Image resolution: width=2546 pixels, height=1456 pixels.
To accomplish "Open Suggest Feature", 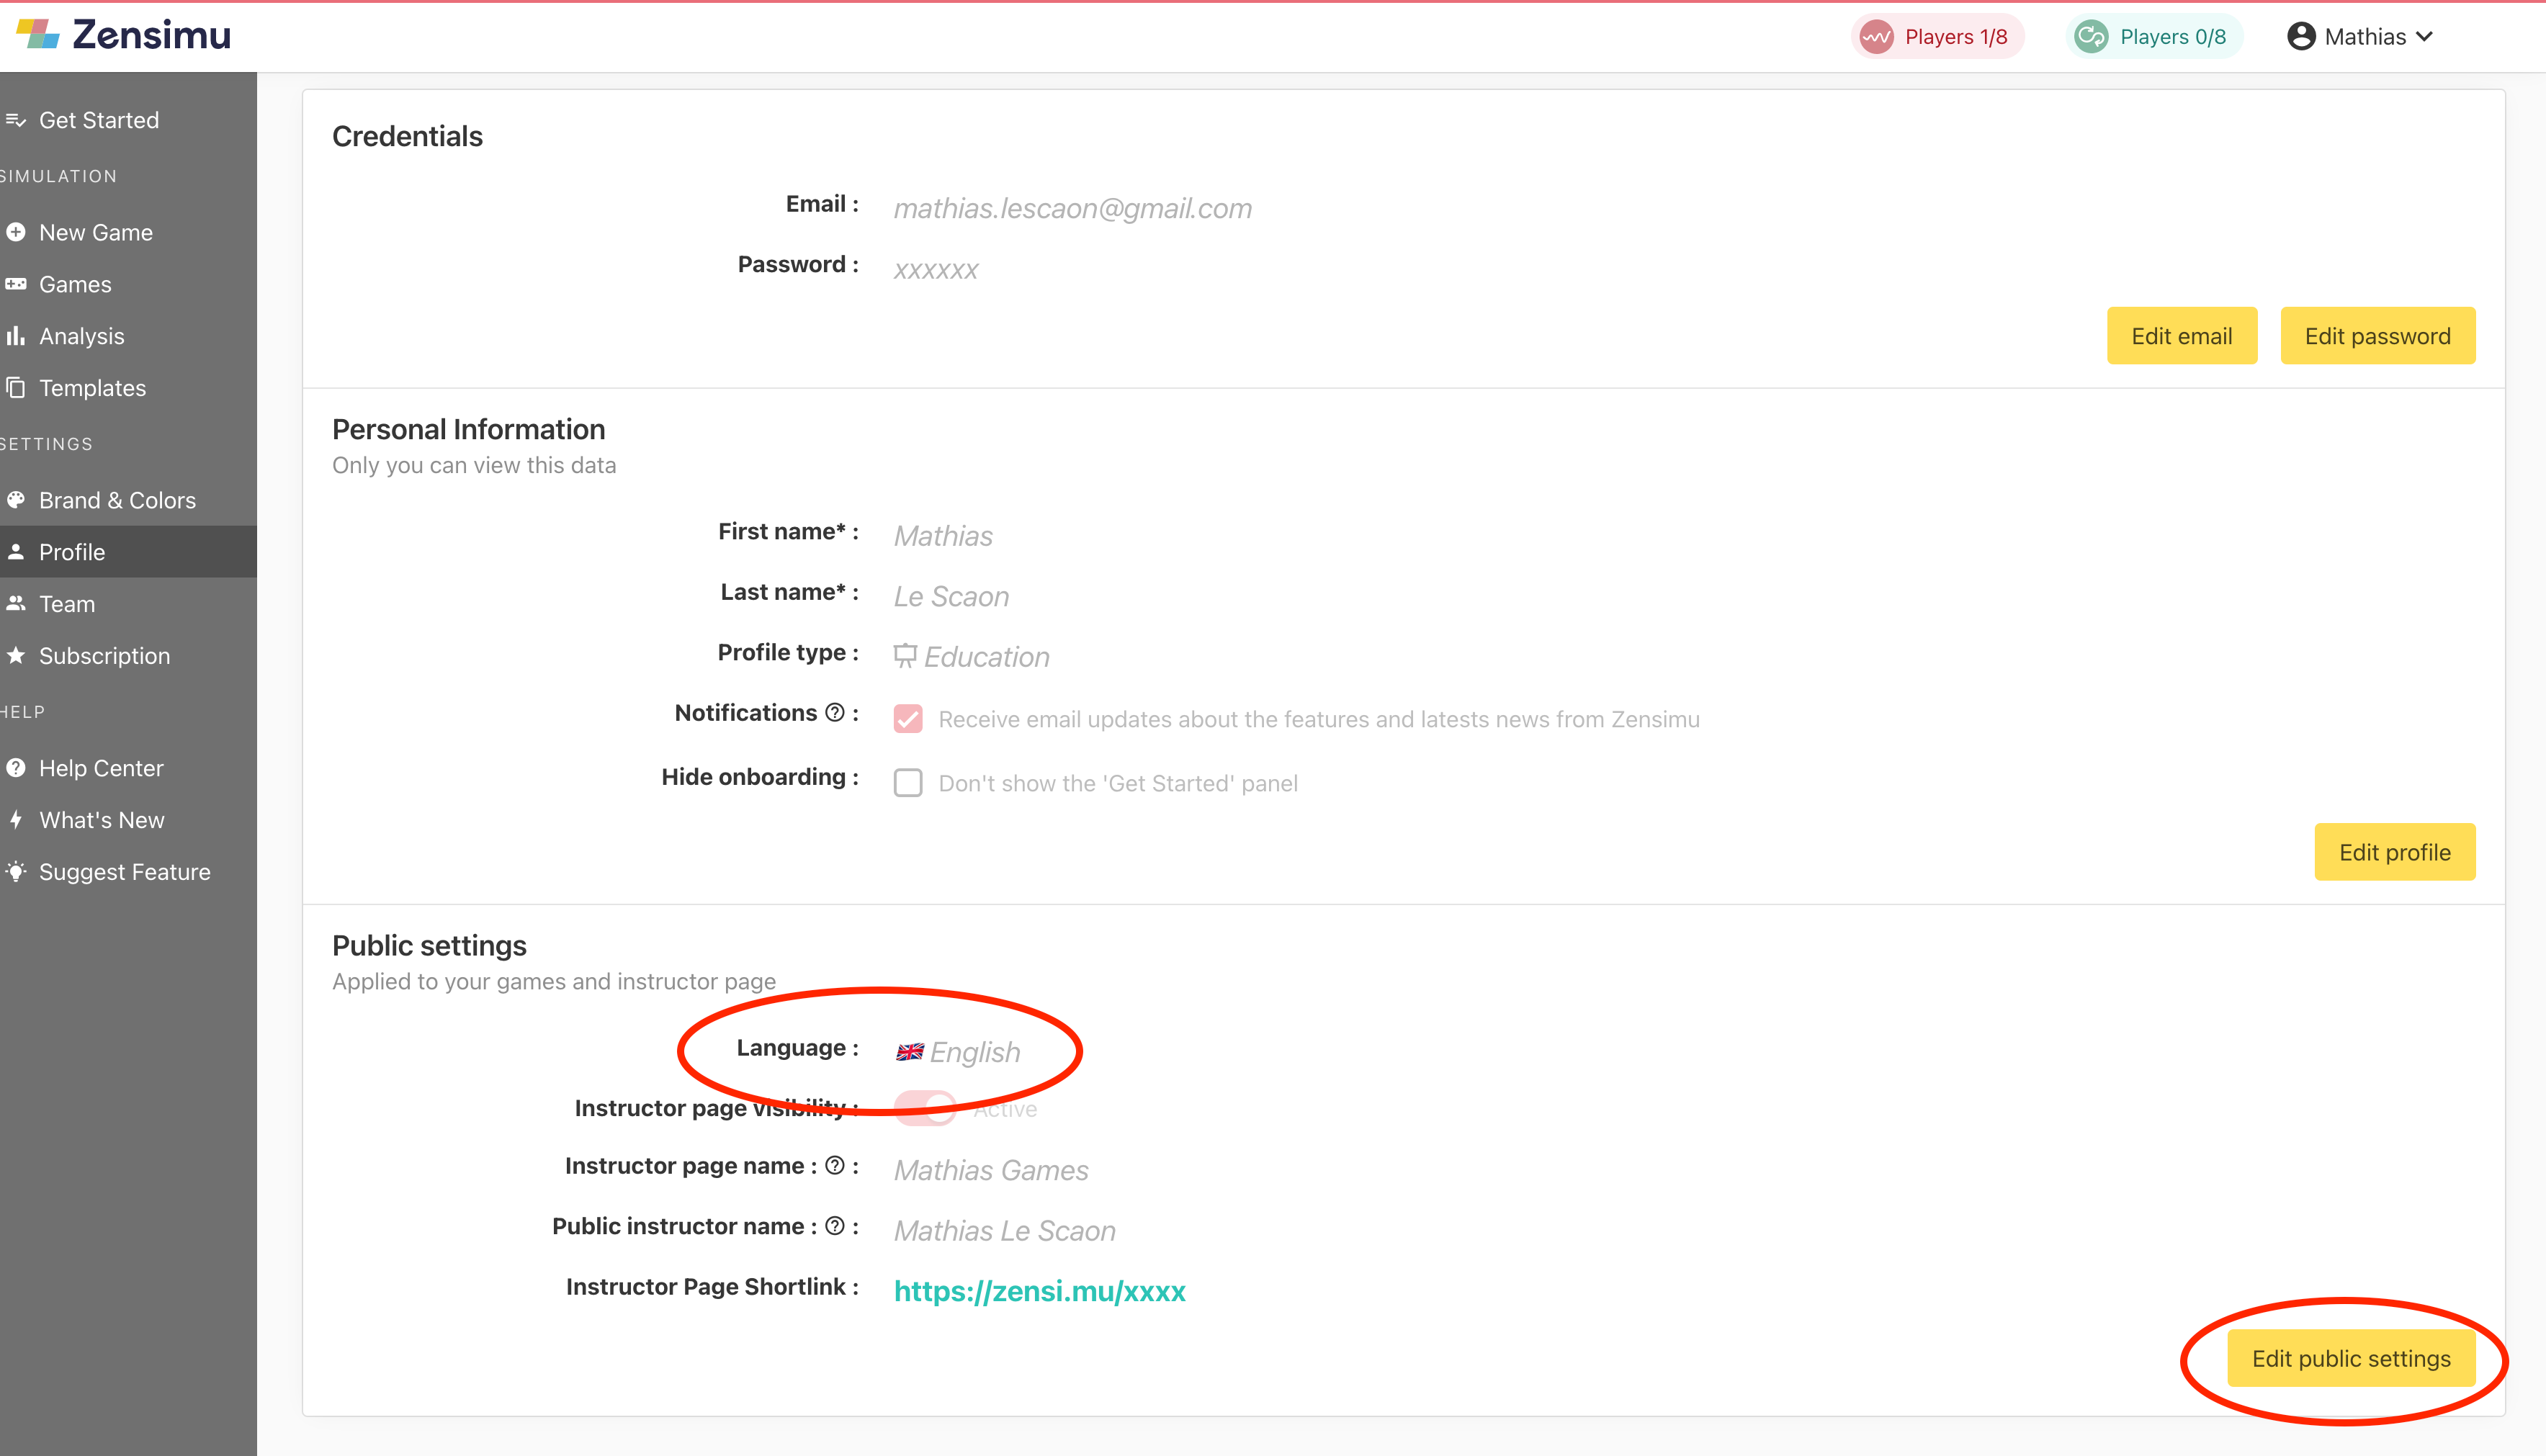I will (x=128, y=872).
